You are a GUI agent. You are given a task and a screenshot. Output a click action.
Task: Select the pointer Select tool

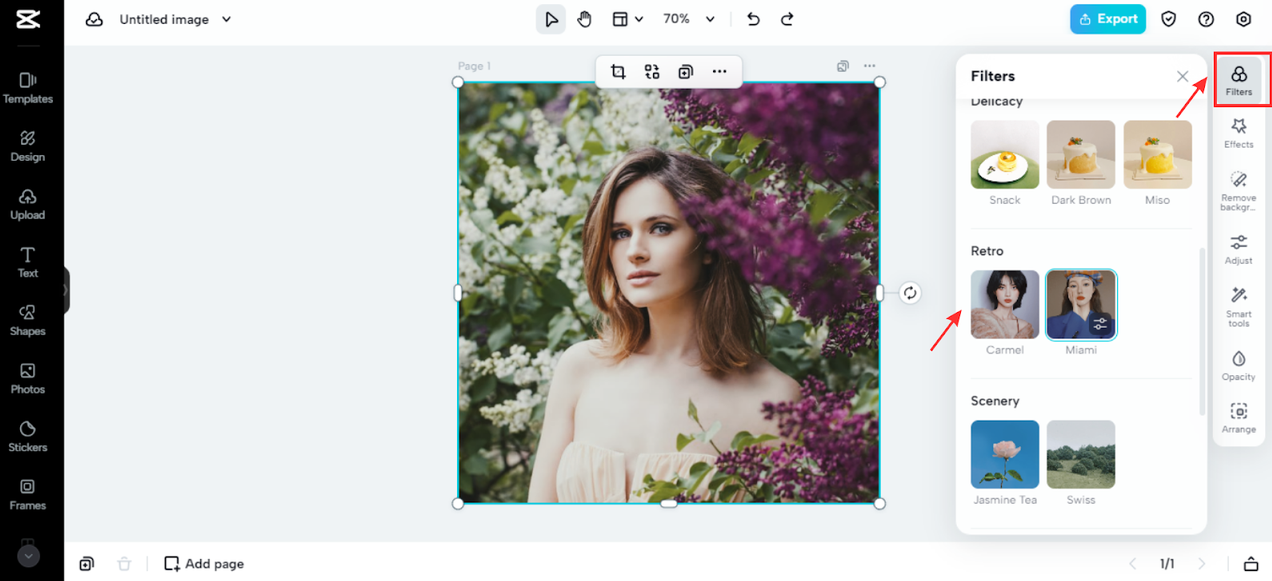[551, 19]
